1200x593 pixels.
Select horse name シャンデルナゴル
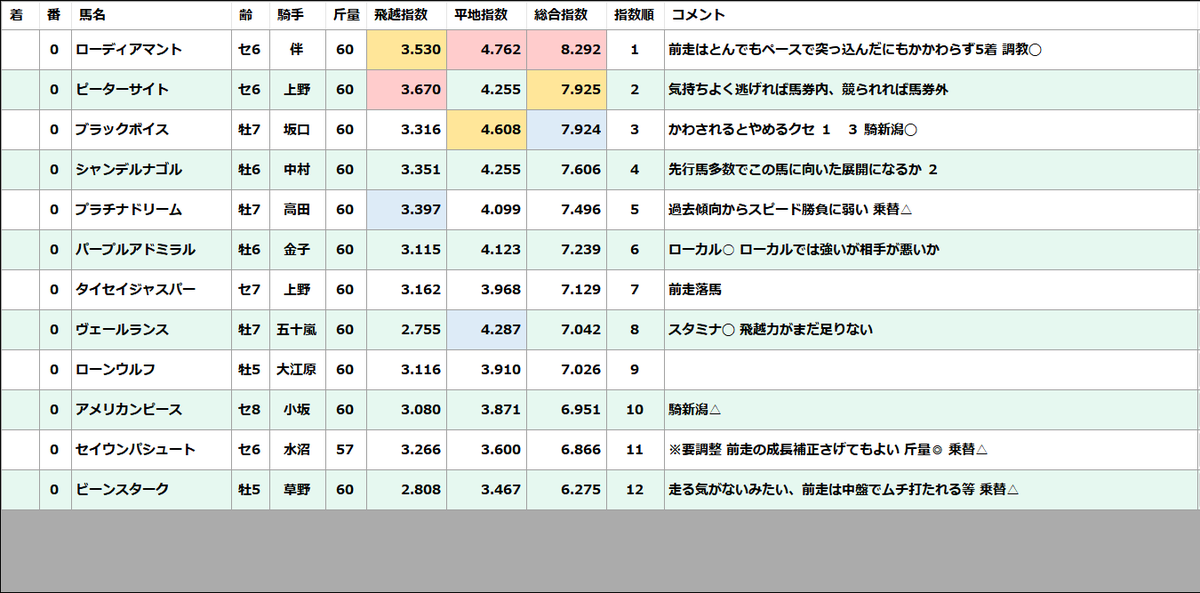click(129, 170)
